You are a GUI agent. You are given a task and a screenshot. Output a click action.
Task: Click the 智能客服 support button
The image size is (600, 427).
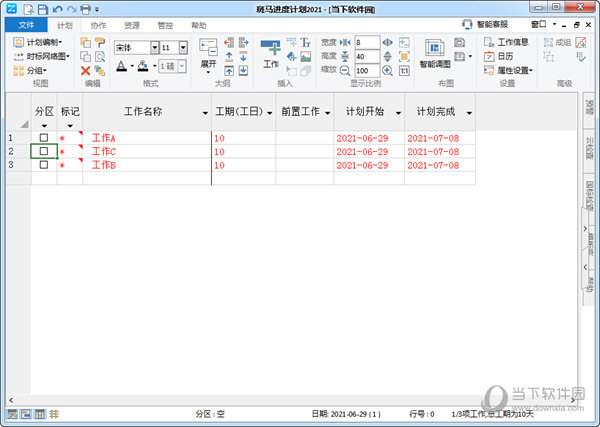[x=484, y=24]
